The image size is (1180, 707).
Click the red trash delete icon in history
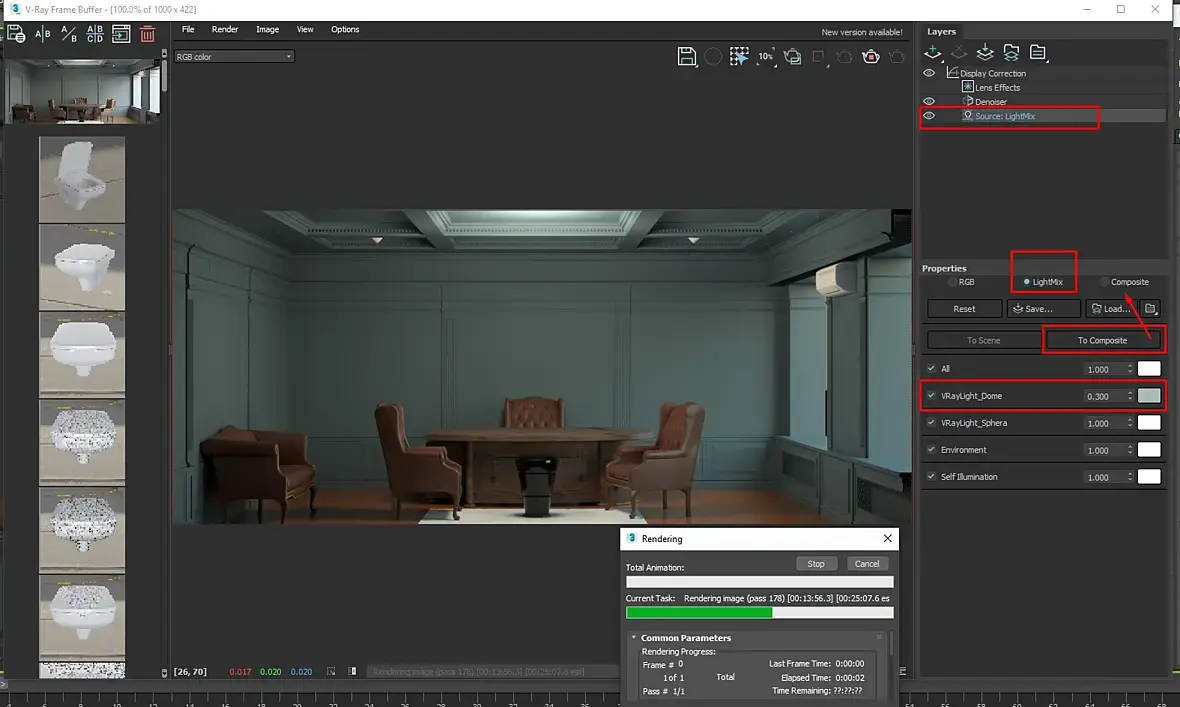[147, 34]
